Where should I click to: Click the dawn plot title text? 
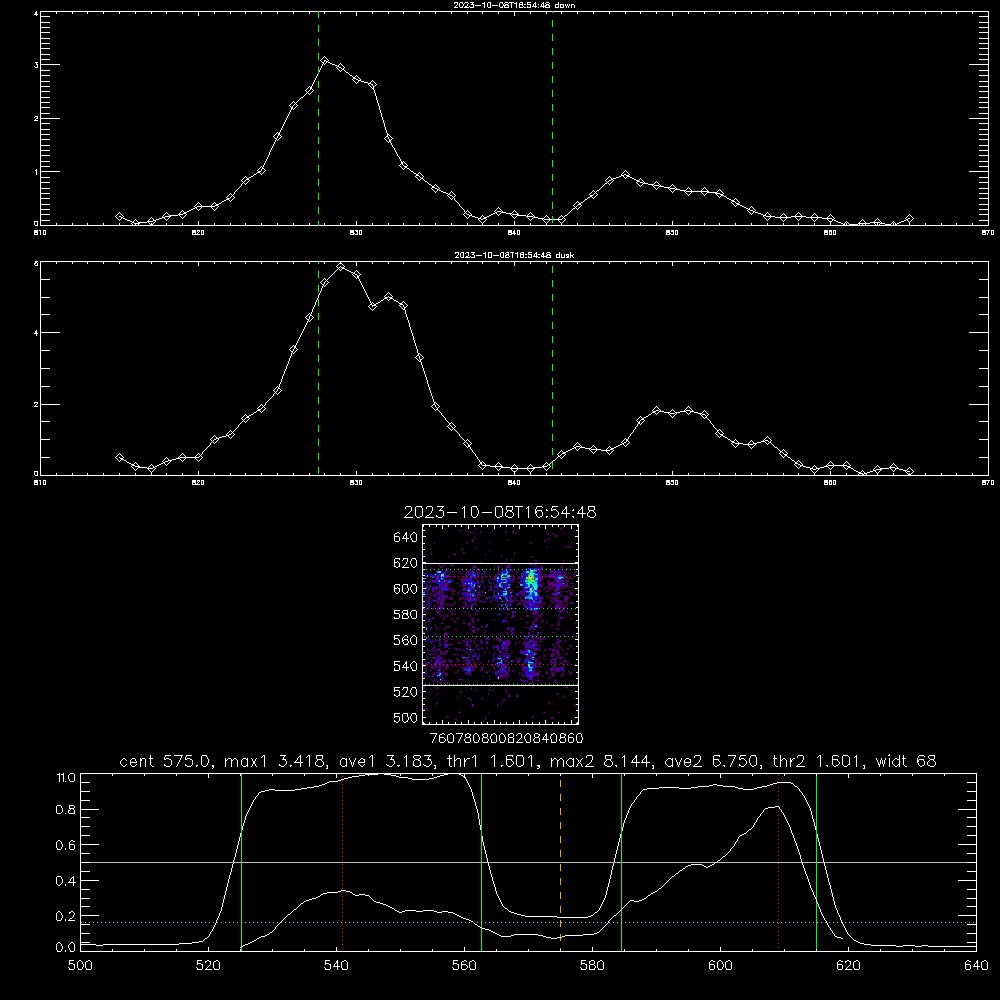[514, 5]
